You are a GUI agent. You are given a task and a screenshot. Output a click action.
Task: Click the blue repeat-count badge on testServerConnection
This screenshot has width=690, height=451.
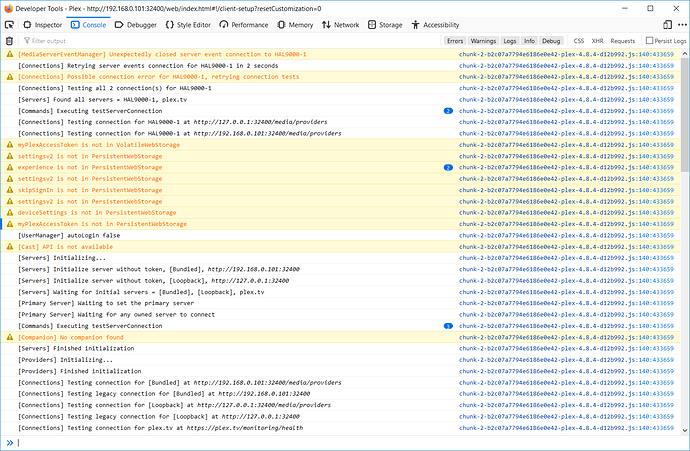click(448, 111)
